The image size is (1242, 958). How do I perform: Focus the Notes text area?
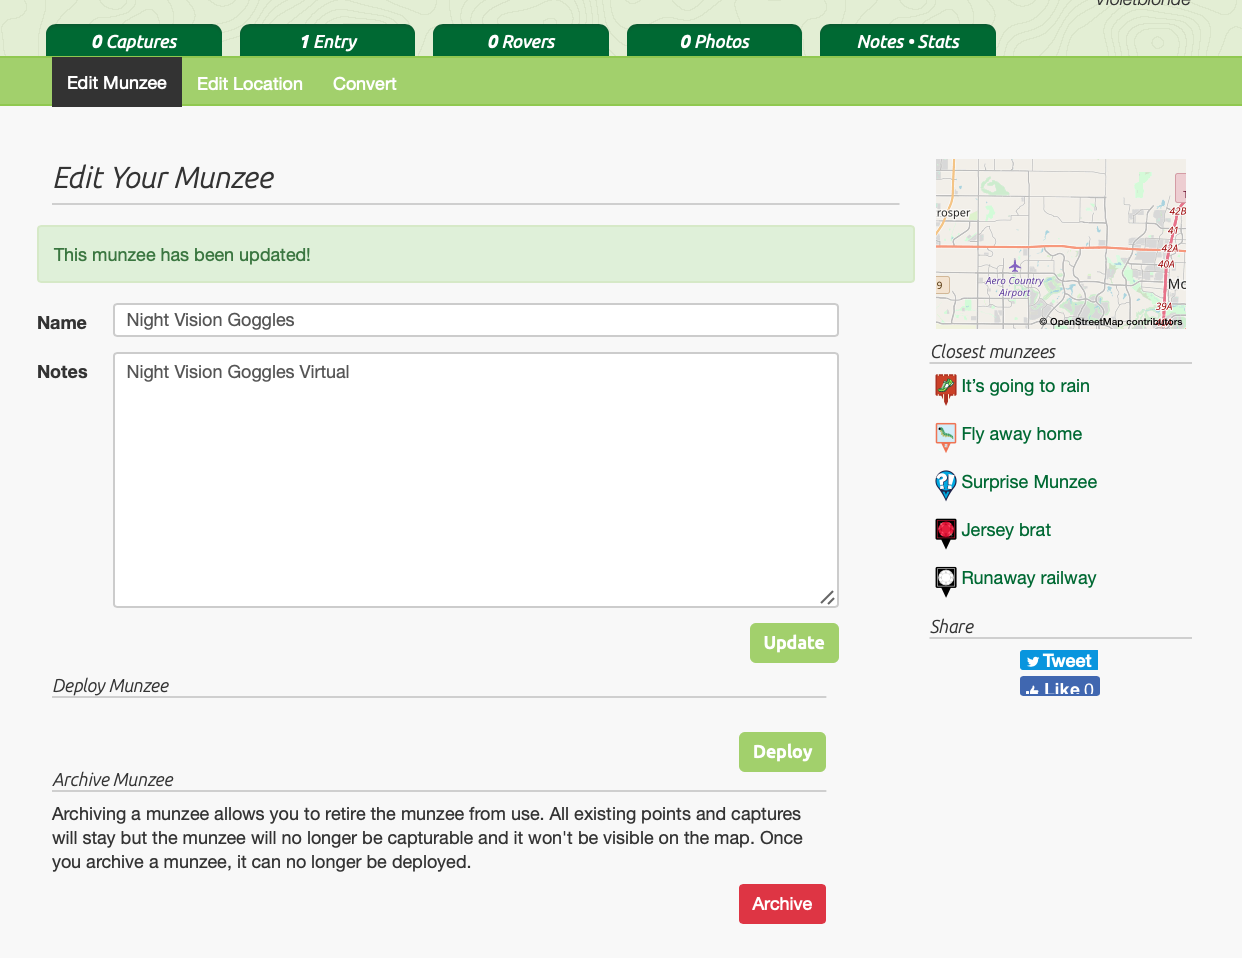pyautogui.click(x=475, y=480)
